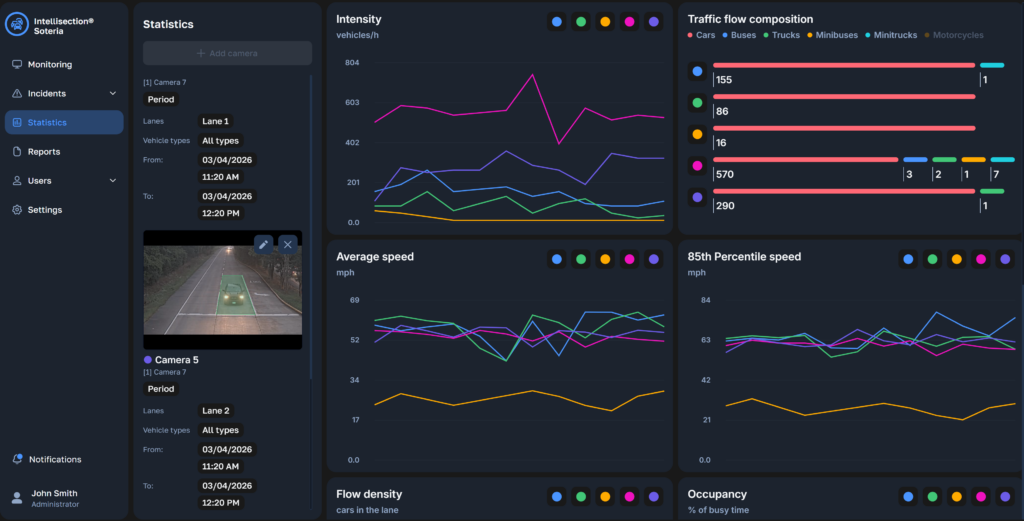Click the Trucks legend entry
The height and width of the screenshot is (521, 1024).
782,35
